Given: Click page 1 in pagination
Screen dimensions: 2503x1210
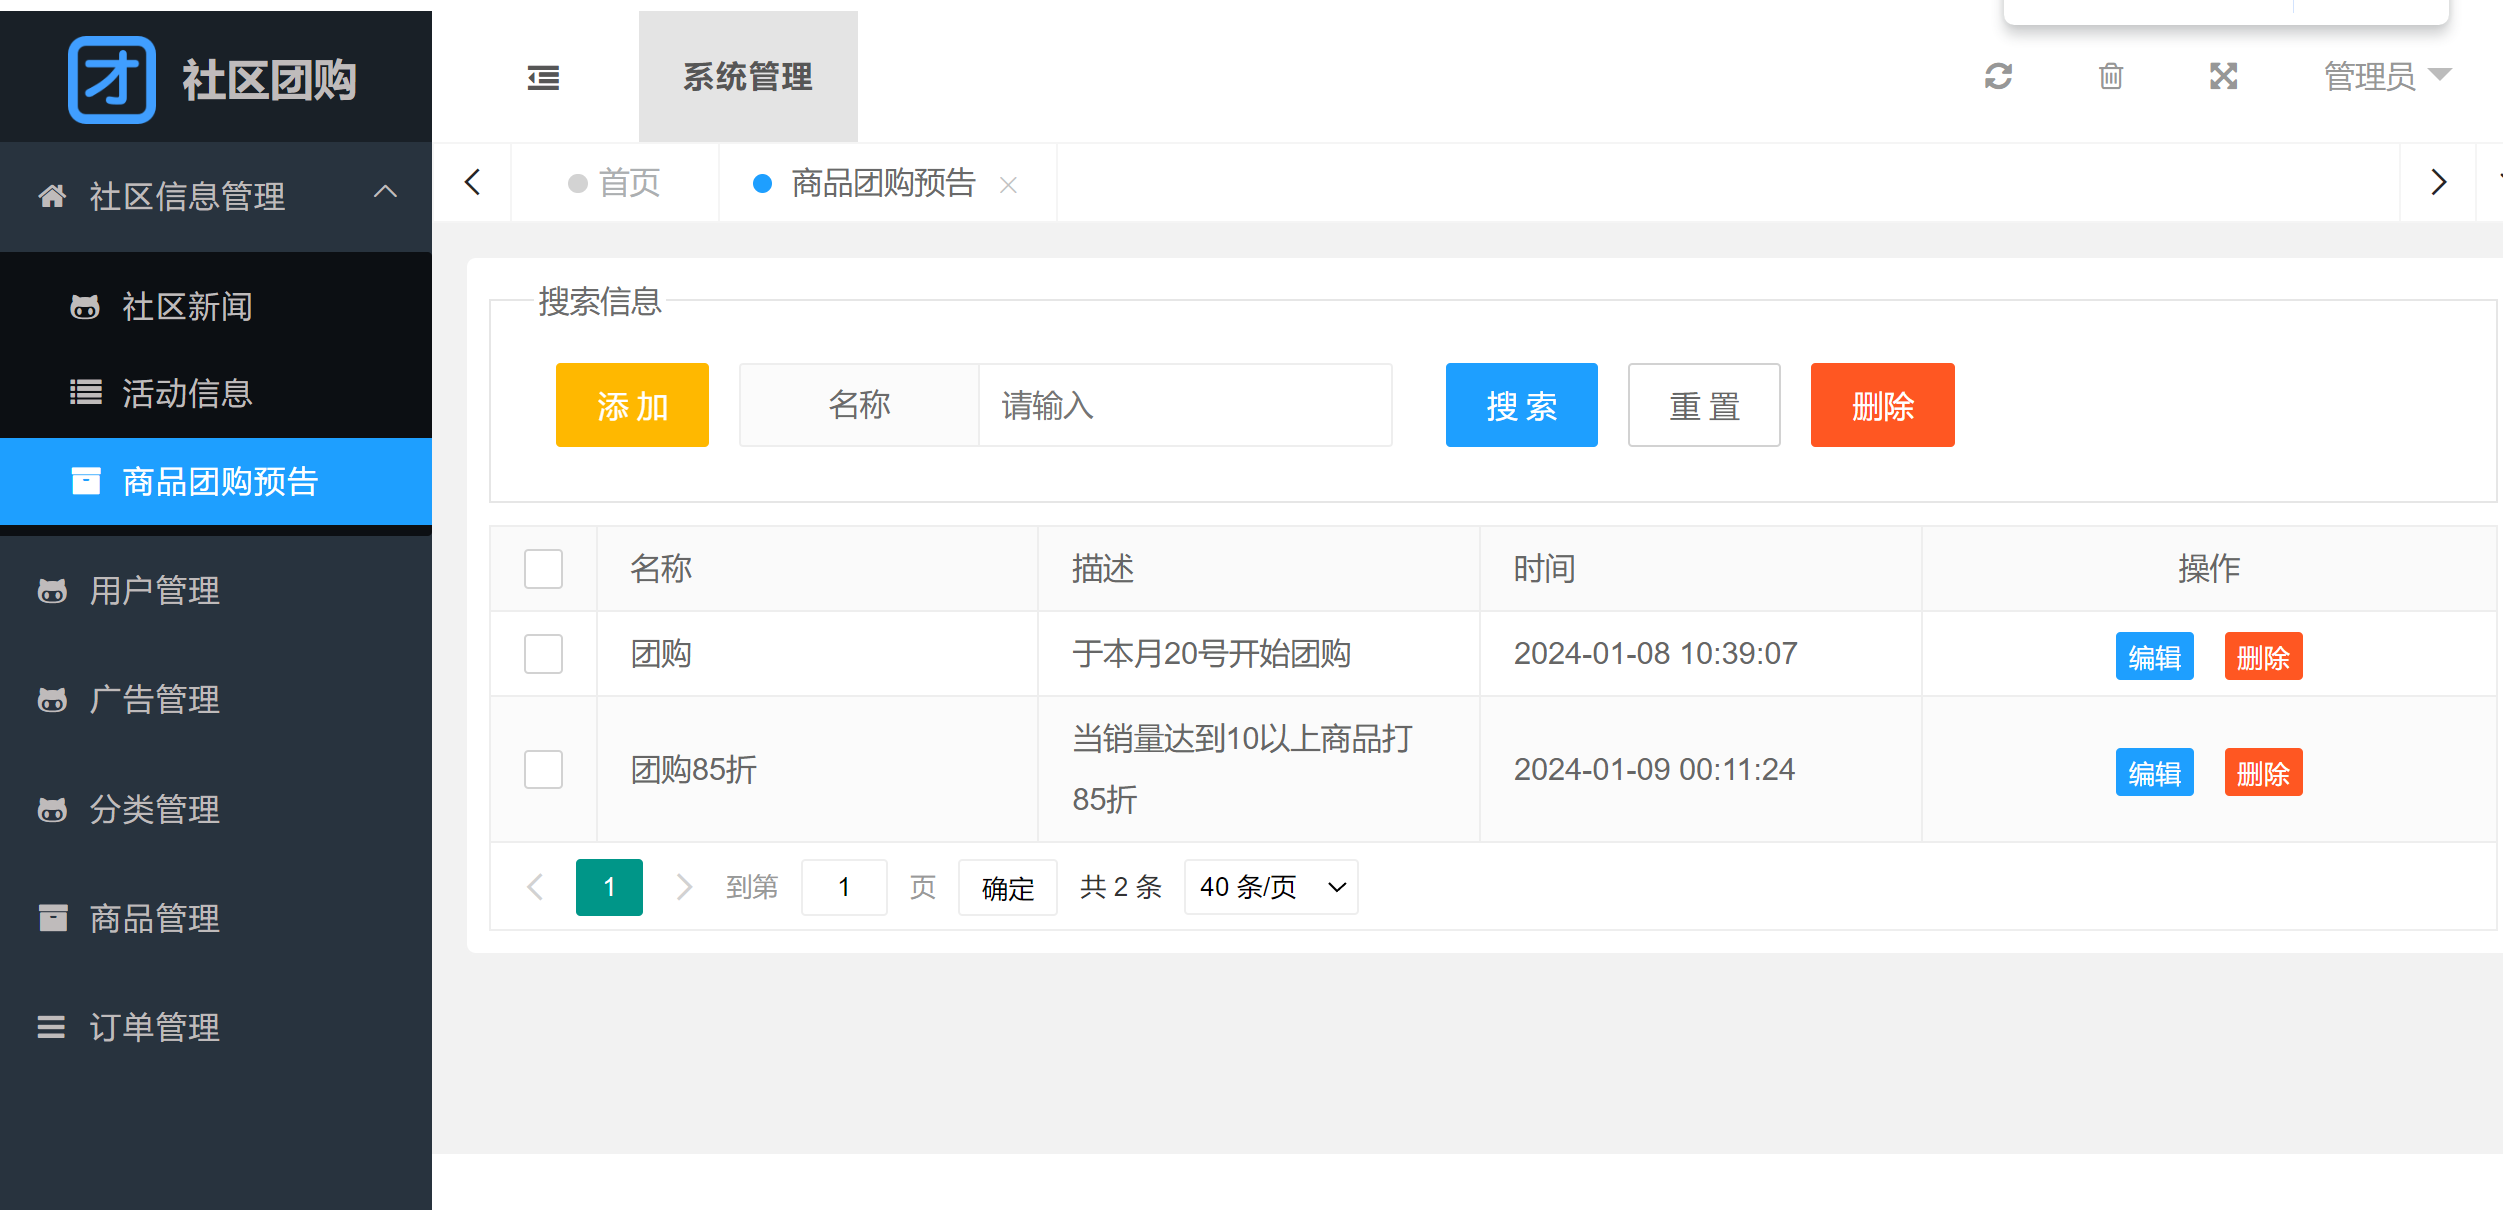Looking at the screenshot, I should click(609, 887).
